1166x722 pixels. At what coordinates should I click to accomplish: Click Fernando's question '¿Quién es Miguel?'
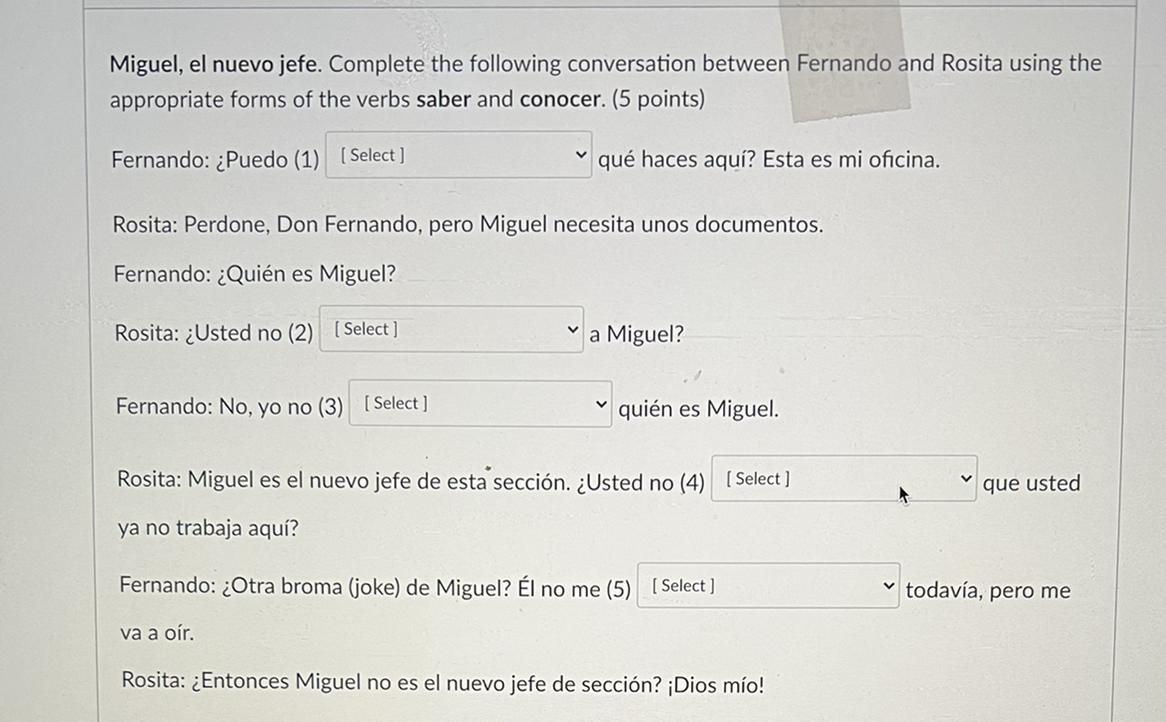255,273
